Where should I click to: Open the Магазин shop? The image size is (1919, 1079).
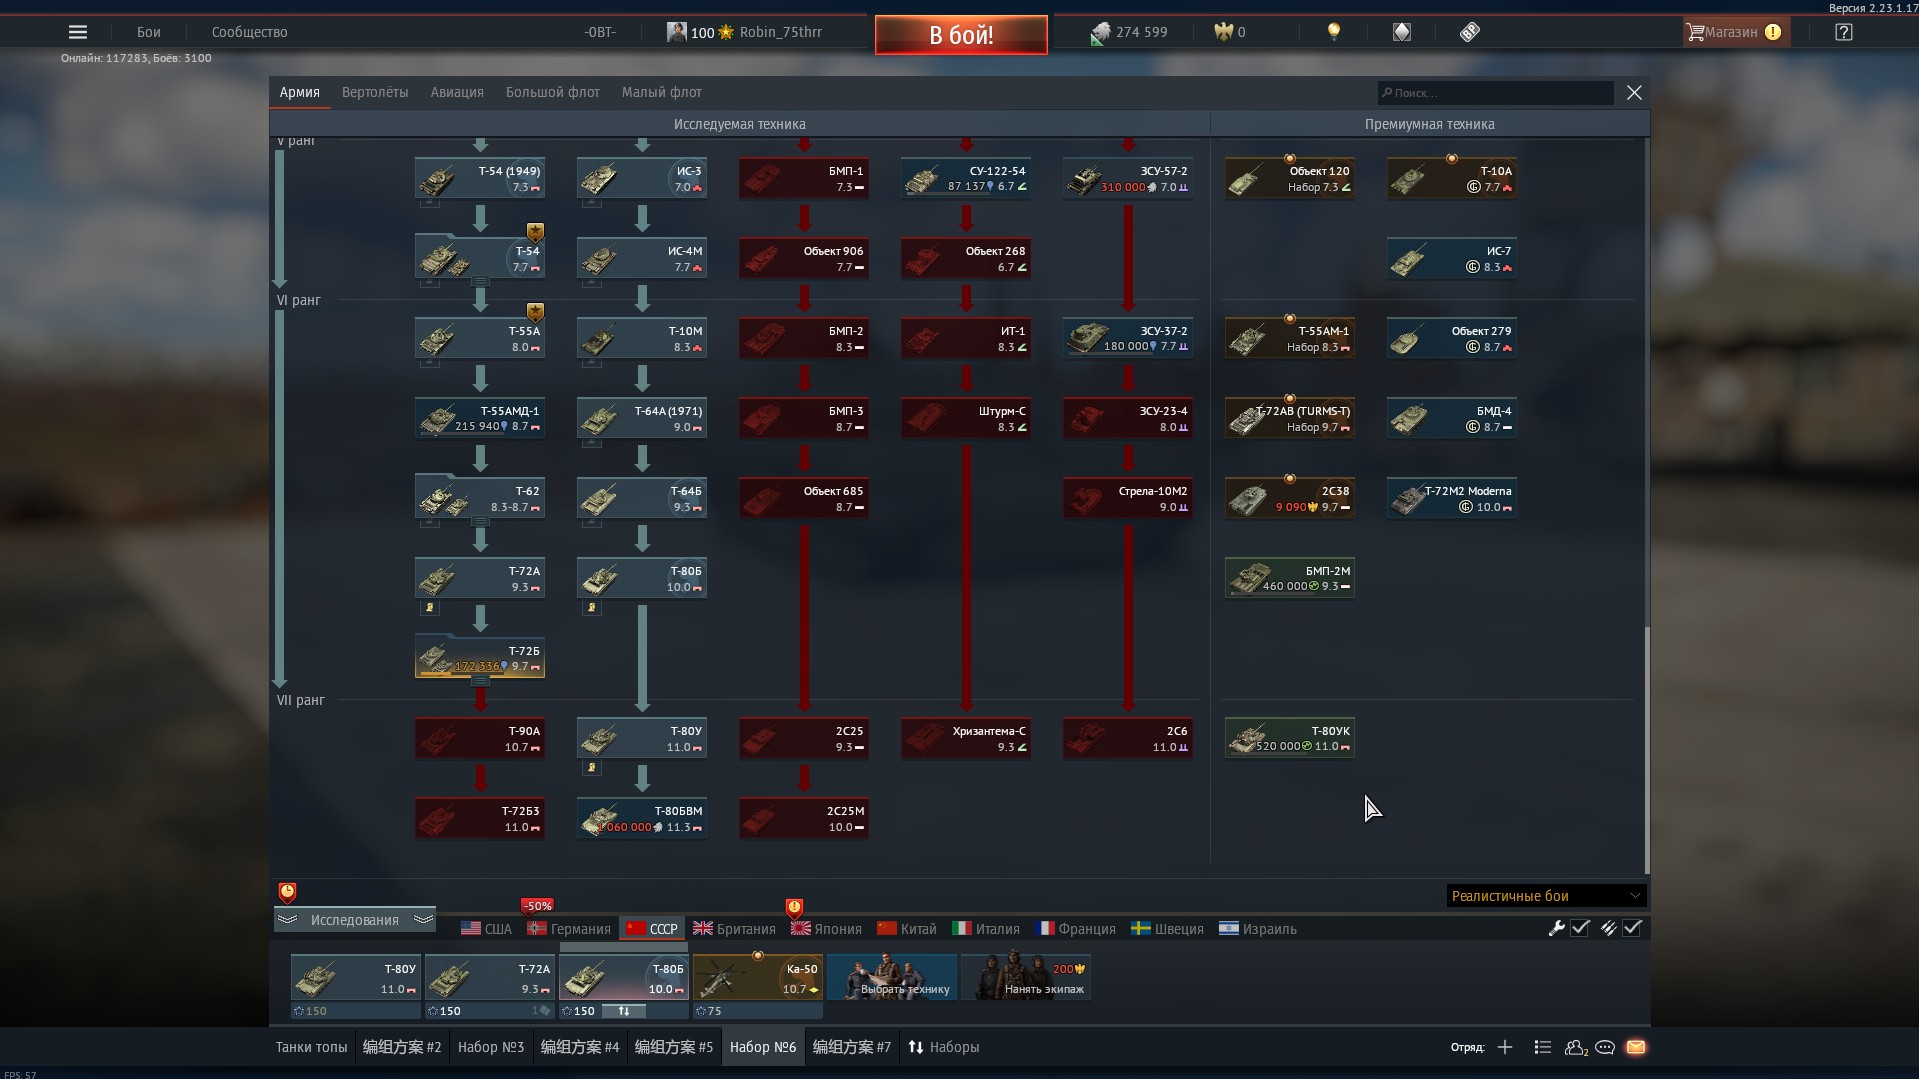(1734, 32)
